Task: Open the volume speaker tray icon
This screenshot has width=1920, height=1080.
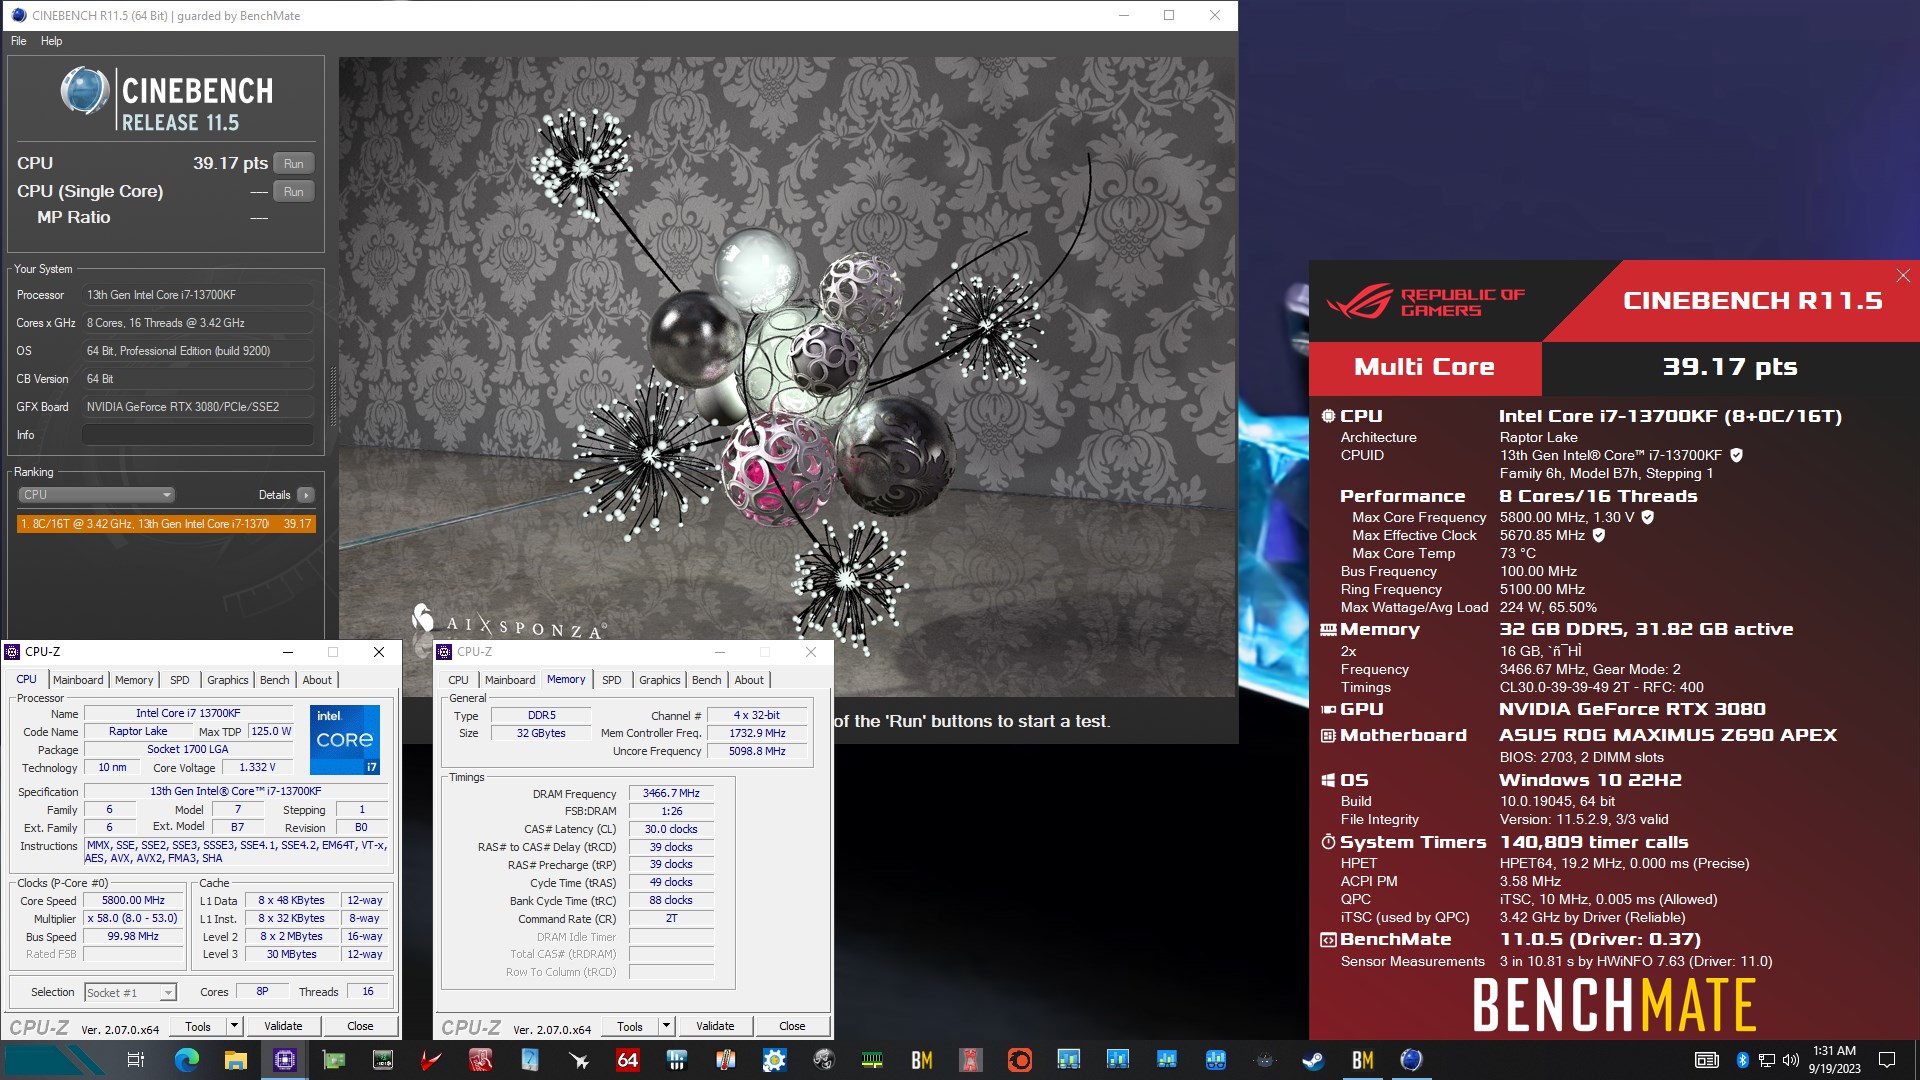Action: [1790, 1060]
